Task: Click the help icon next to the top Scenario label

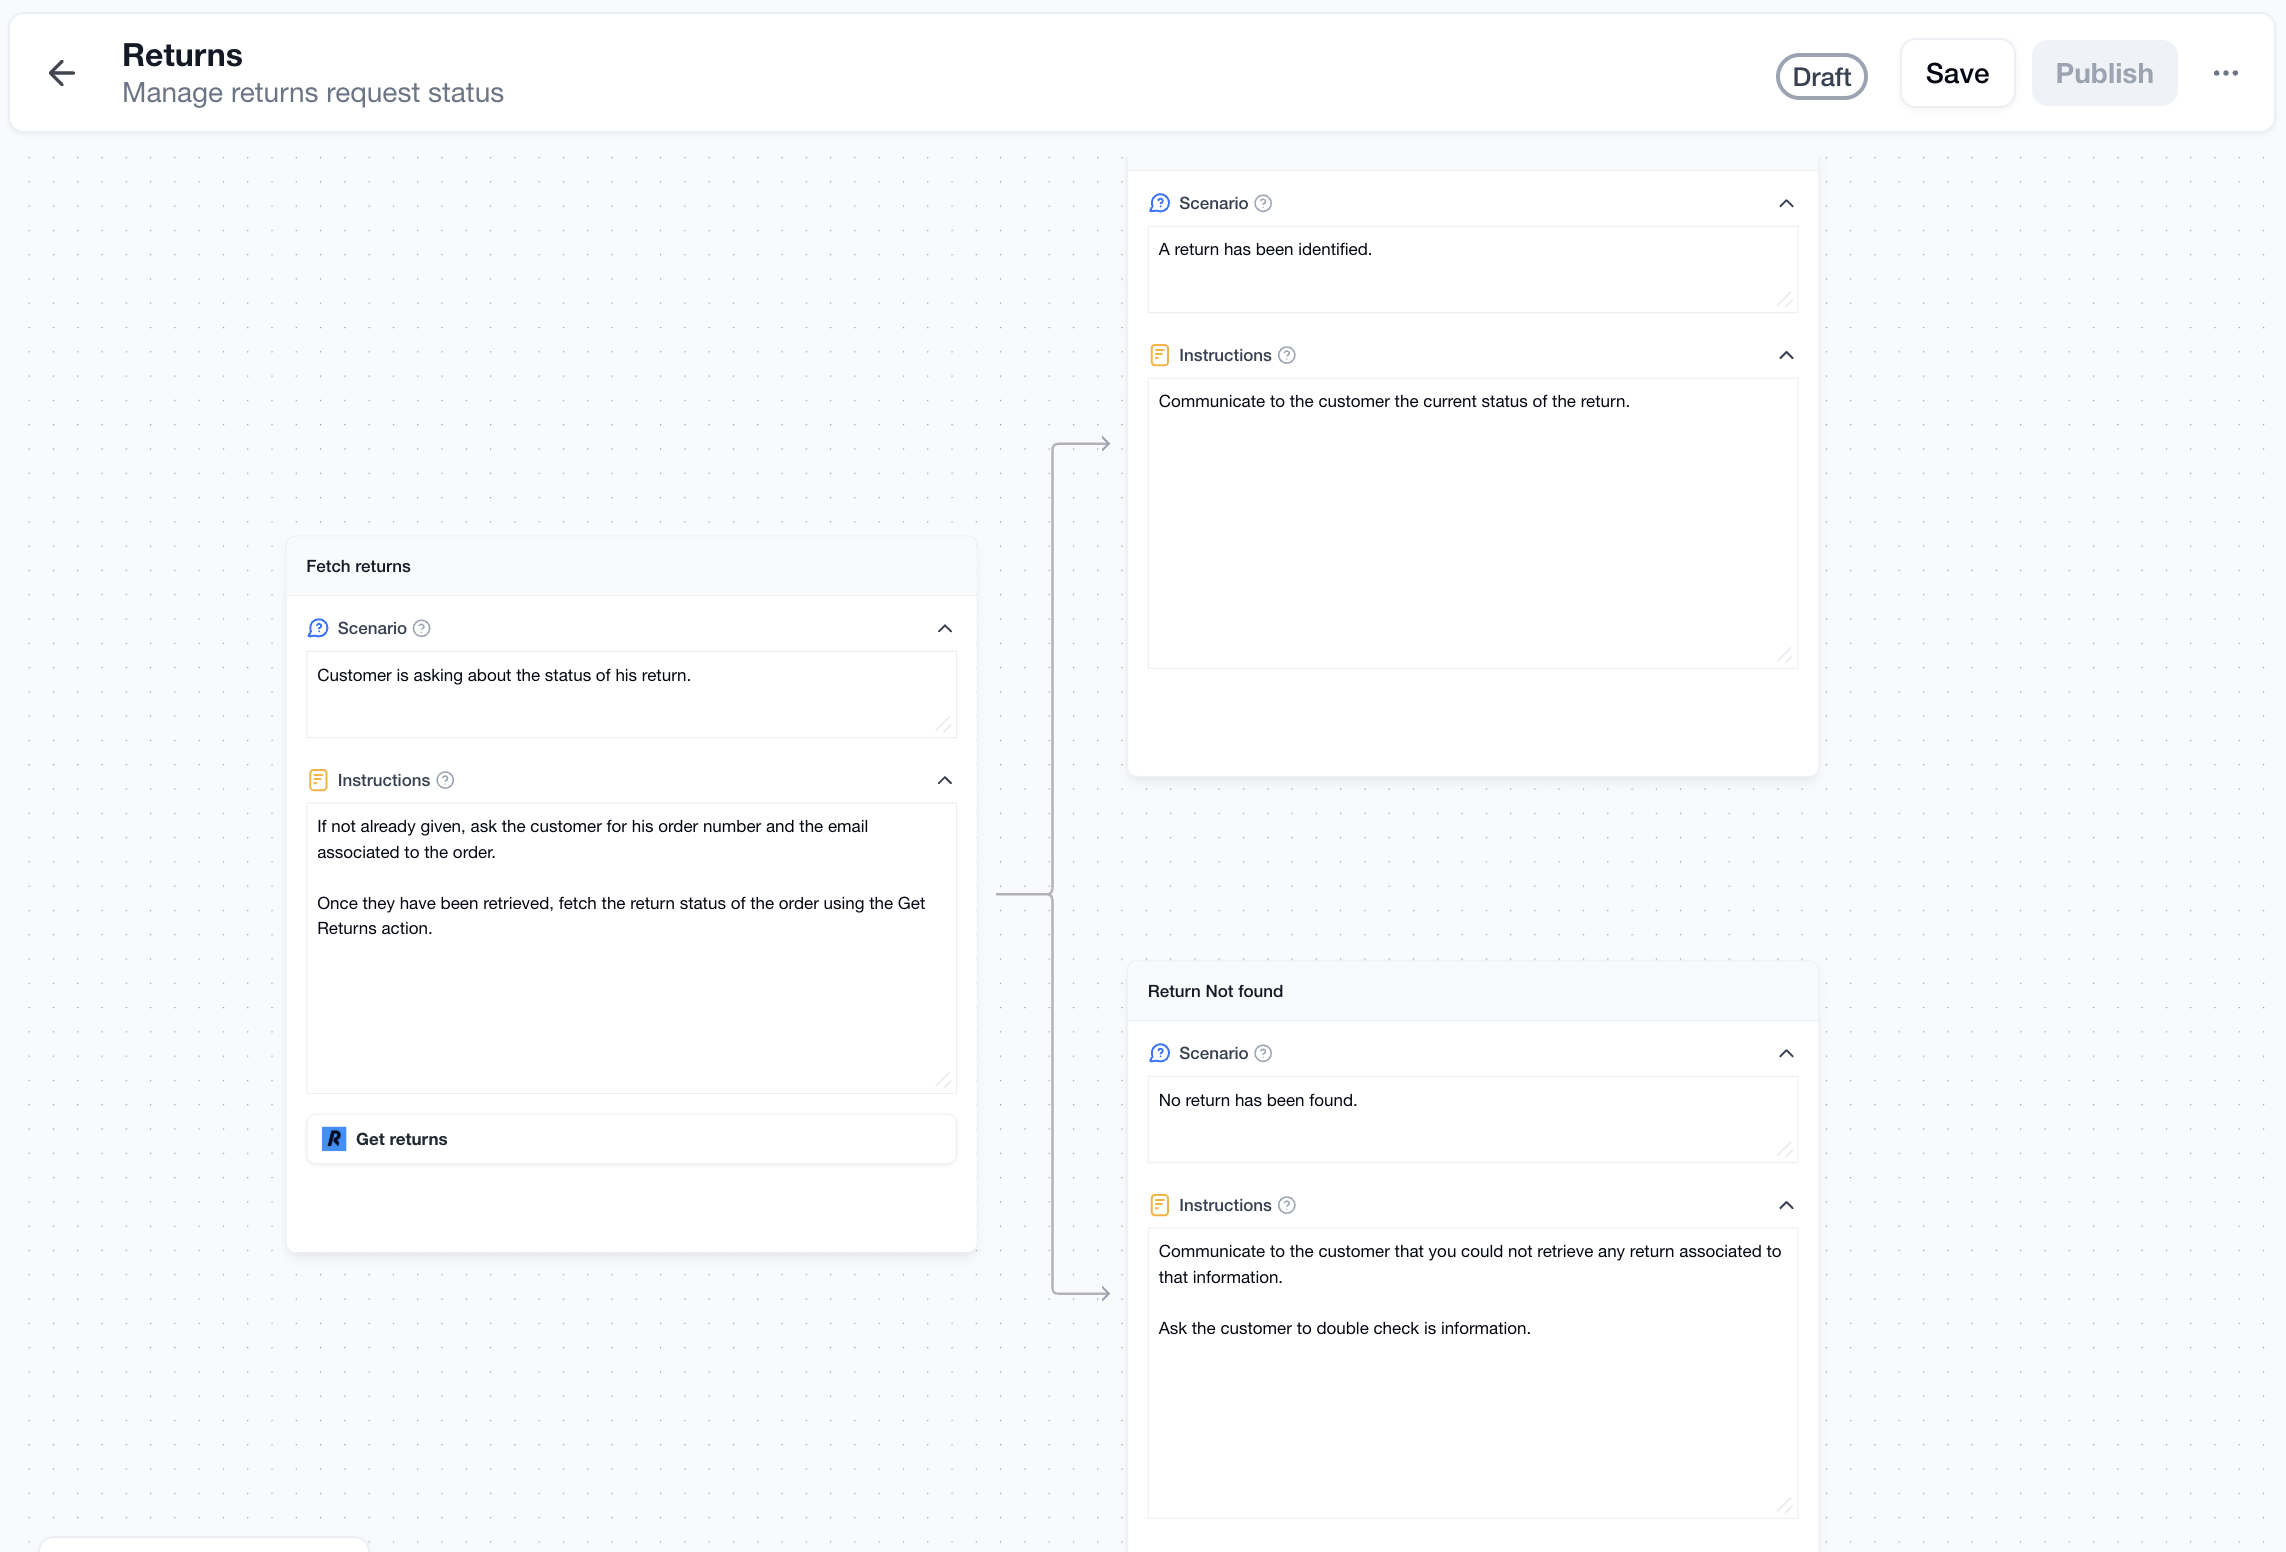Action: coord(1264,203)
